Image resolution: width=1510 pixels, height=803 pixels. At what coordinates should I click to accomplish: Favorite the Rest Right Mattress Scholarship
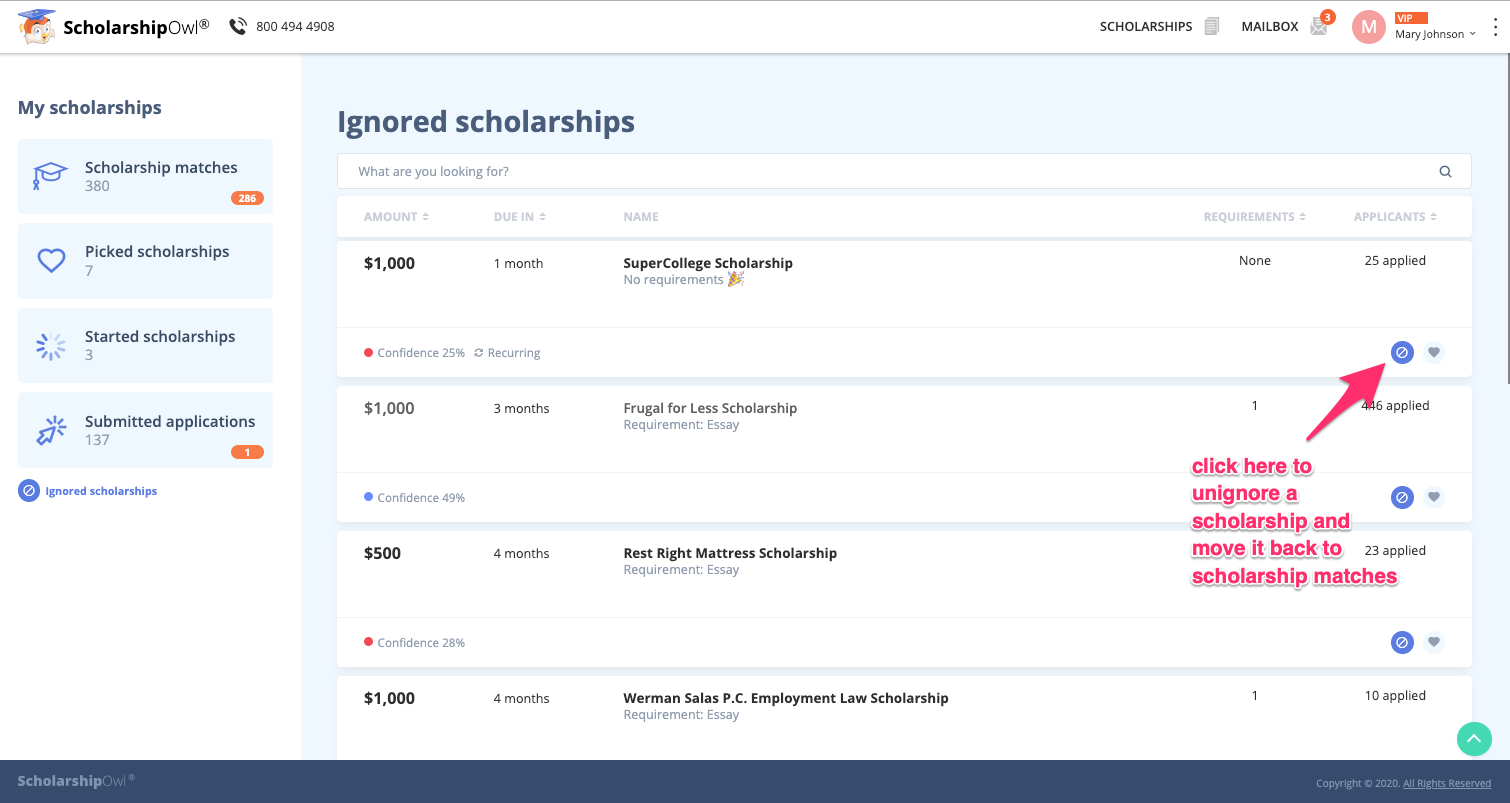click(1434, 642)
